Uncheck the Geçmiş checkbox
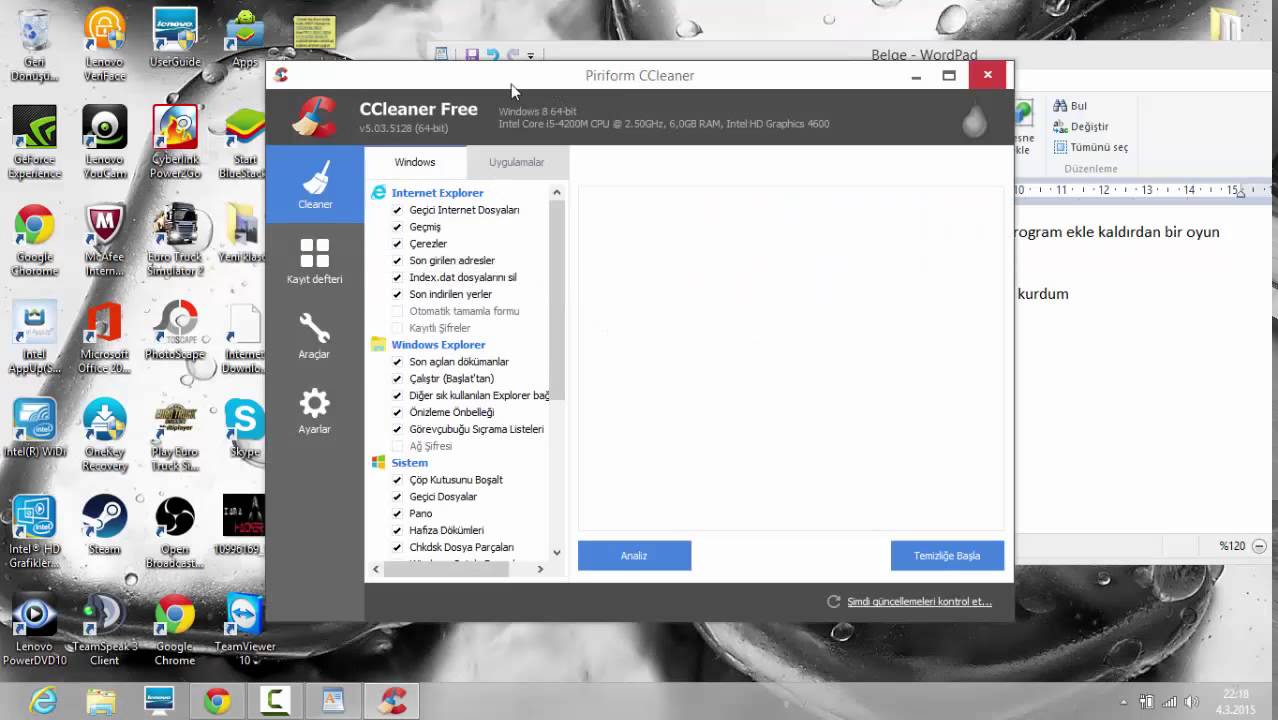The image size is (1278, 720). click(x=397, y=227)
